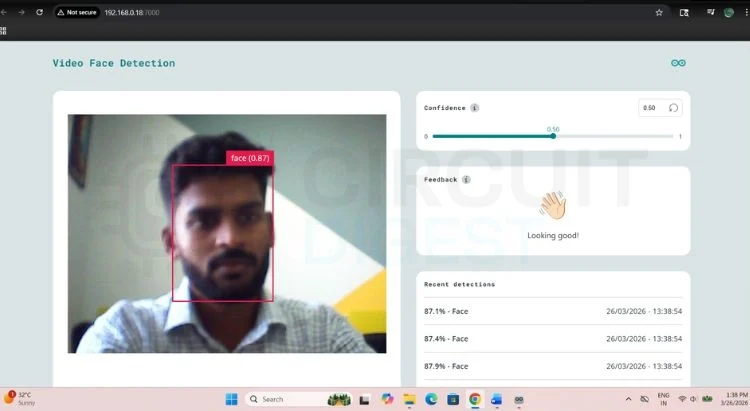Launch Copilot from the taskbar
Image resolution: width=750 pixels, height=411 pixels.
[x=387, y=399]
